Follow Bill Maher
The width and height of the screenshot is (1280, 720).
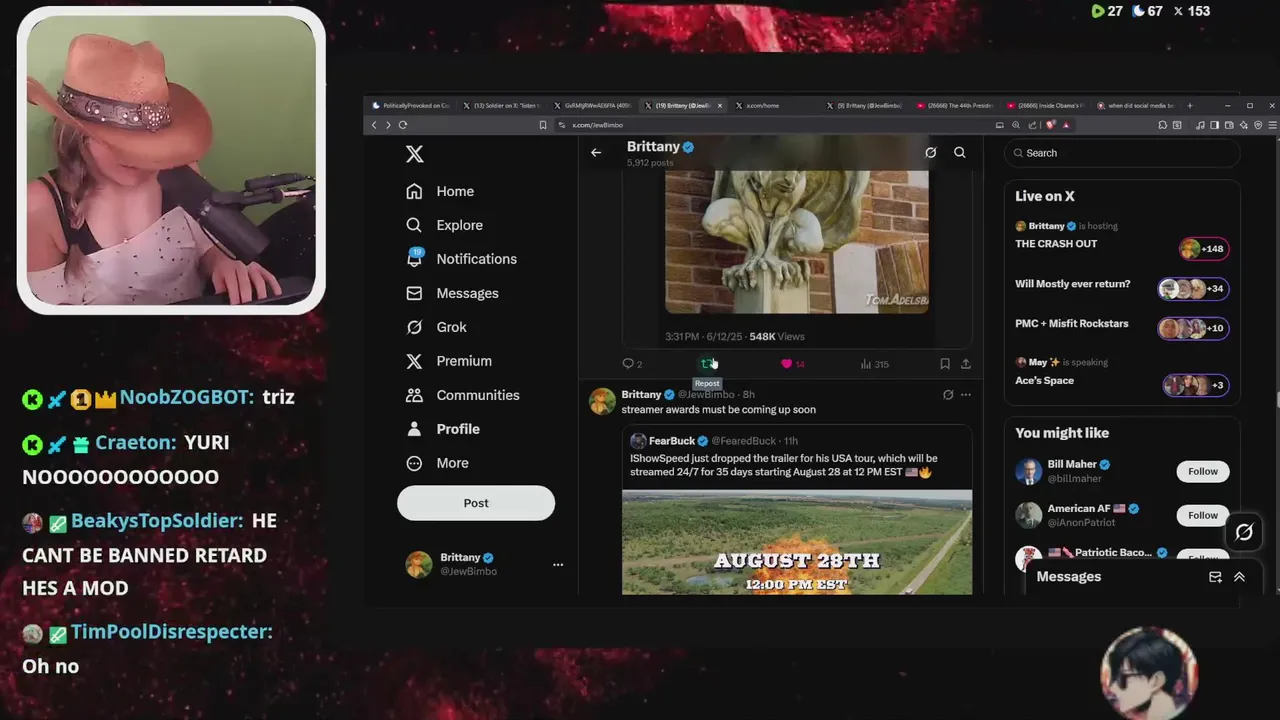(1203, 471)
